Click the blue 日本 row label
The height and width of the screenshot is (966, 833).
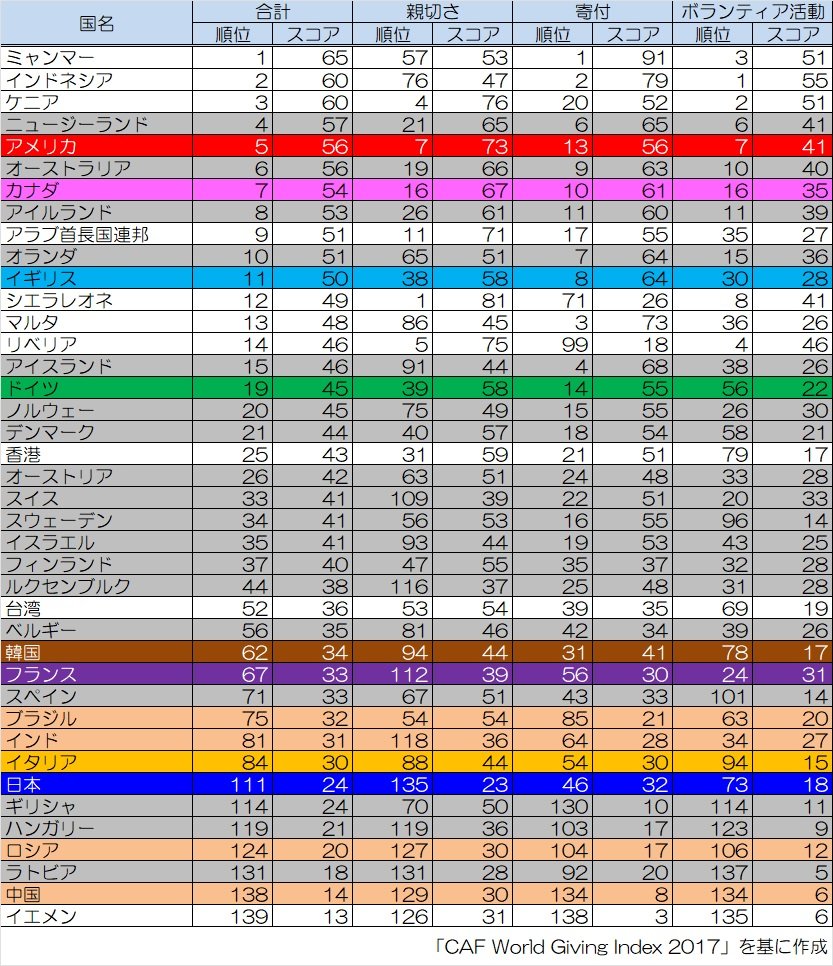tap(96, 785)
